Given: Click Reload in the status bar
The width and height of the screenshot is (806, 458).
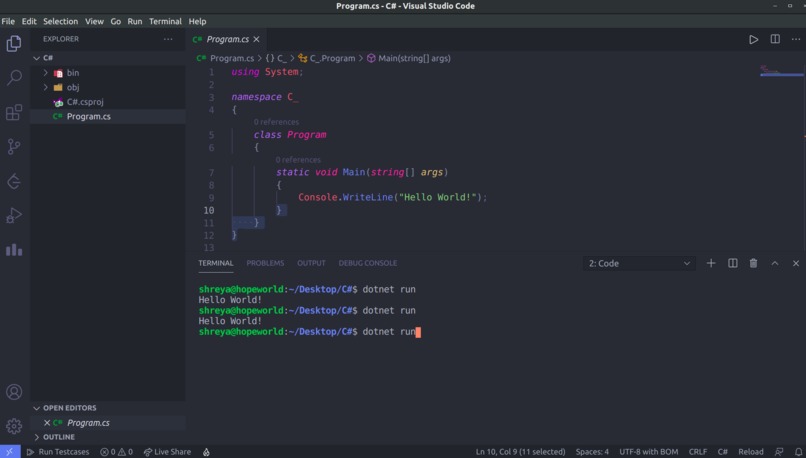Looking at the screenshot, I should click(750, 452).
